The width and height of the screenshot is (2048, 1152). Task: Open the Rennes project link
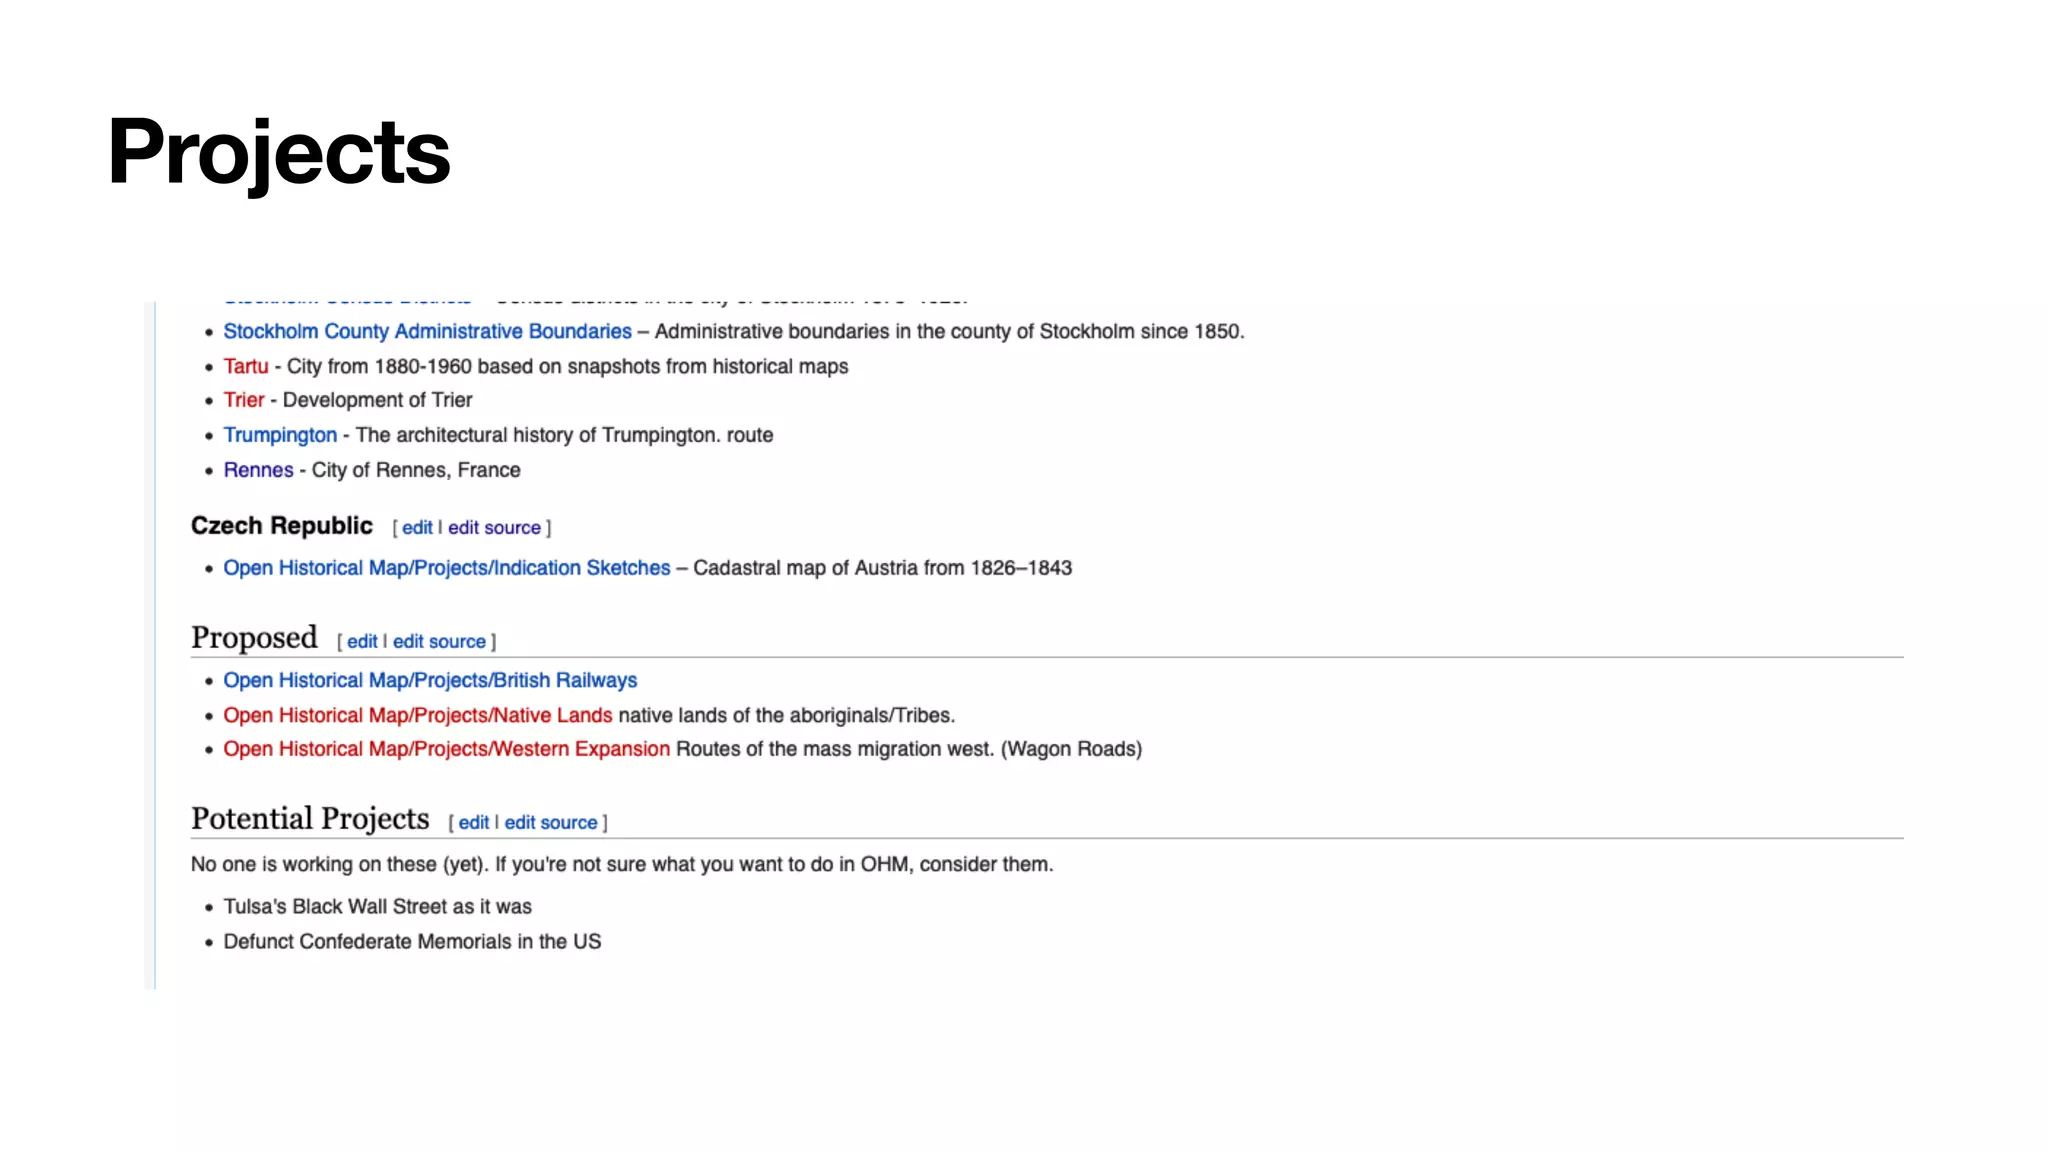click(258, 470)
